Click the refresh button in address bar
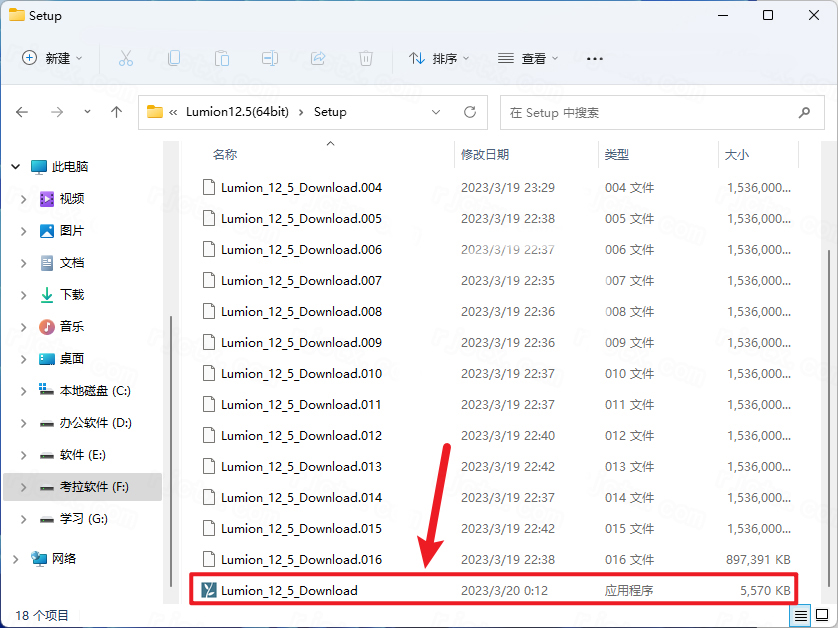838x628 pixels. tap(470, 112)
